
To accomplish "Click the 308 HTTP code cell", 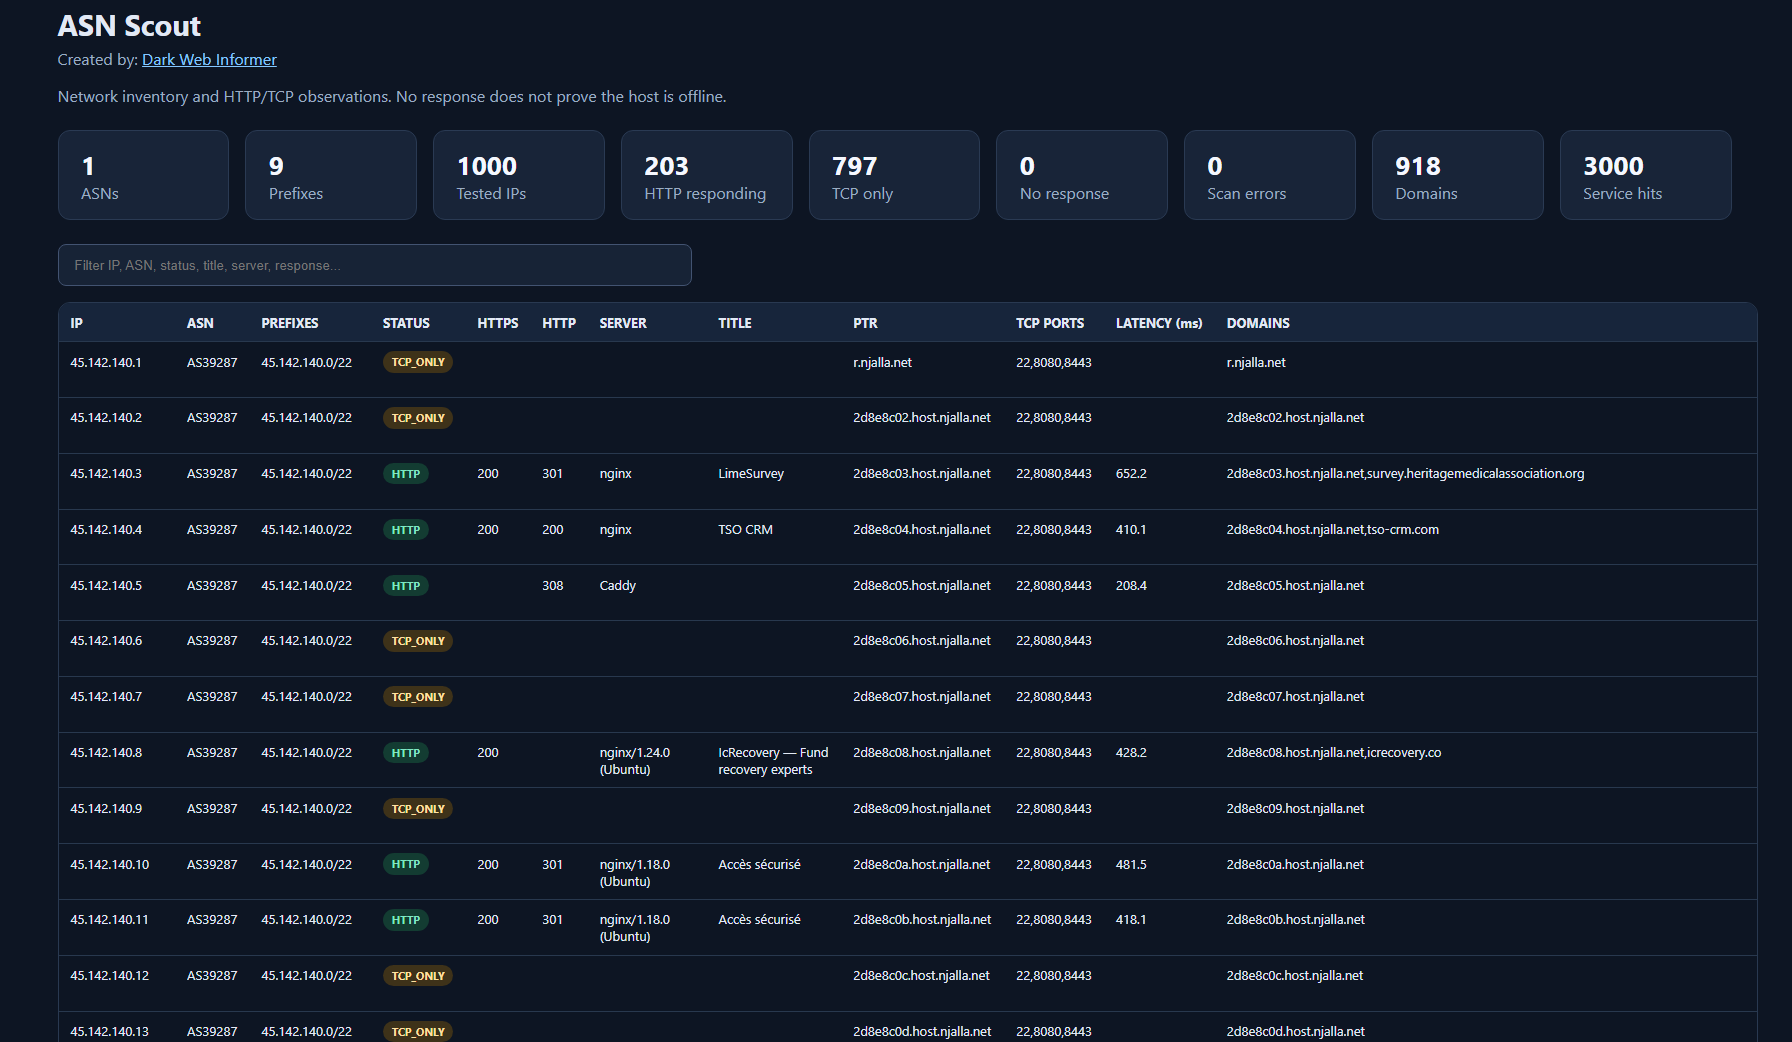I will pos(553,586).
